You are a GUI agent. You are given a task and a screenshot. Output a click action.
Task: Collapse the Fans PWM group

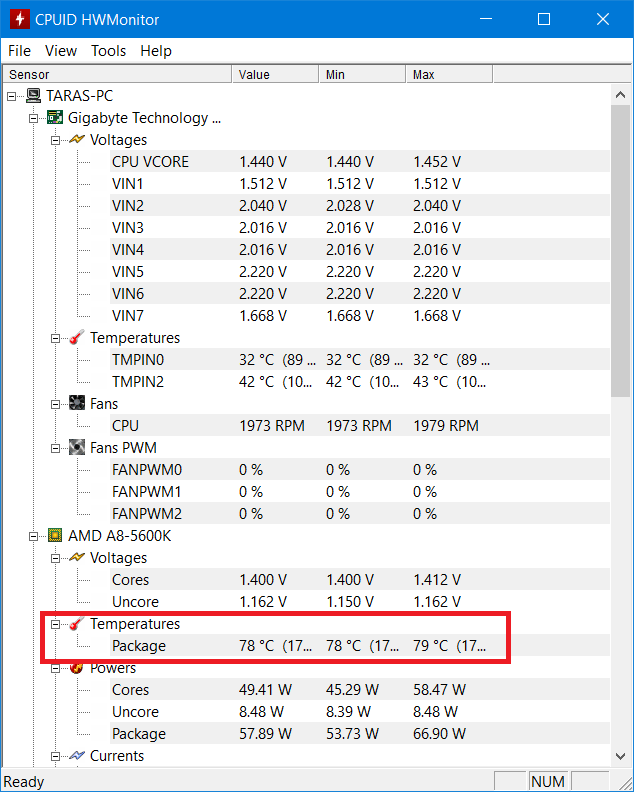point(56,448)
